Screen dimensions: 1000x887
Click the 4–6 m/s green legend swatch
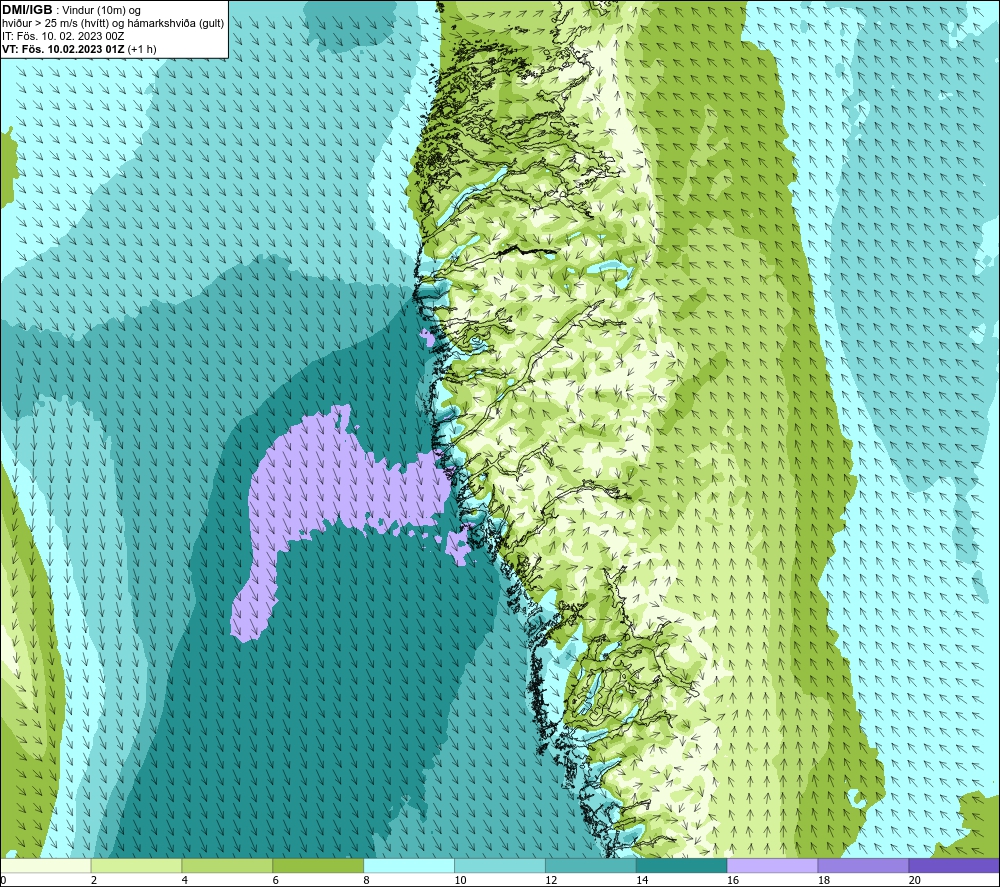coord(227,865)
